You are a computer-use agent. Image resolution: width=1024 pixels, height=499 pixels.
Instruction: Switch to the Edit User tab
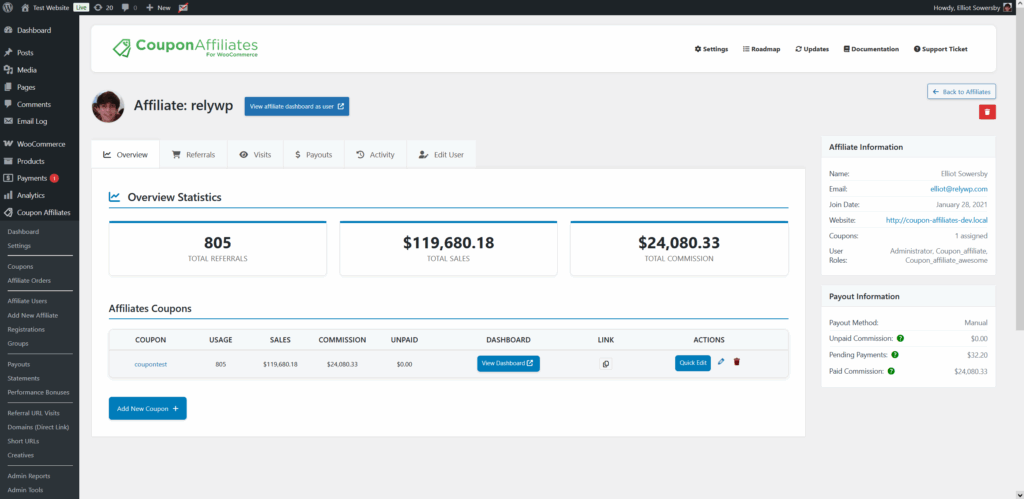click(441, 155)
